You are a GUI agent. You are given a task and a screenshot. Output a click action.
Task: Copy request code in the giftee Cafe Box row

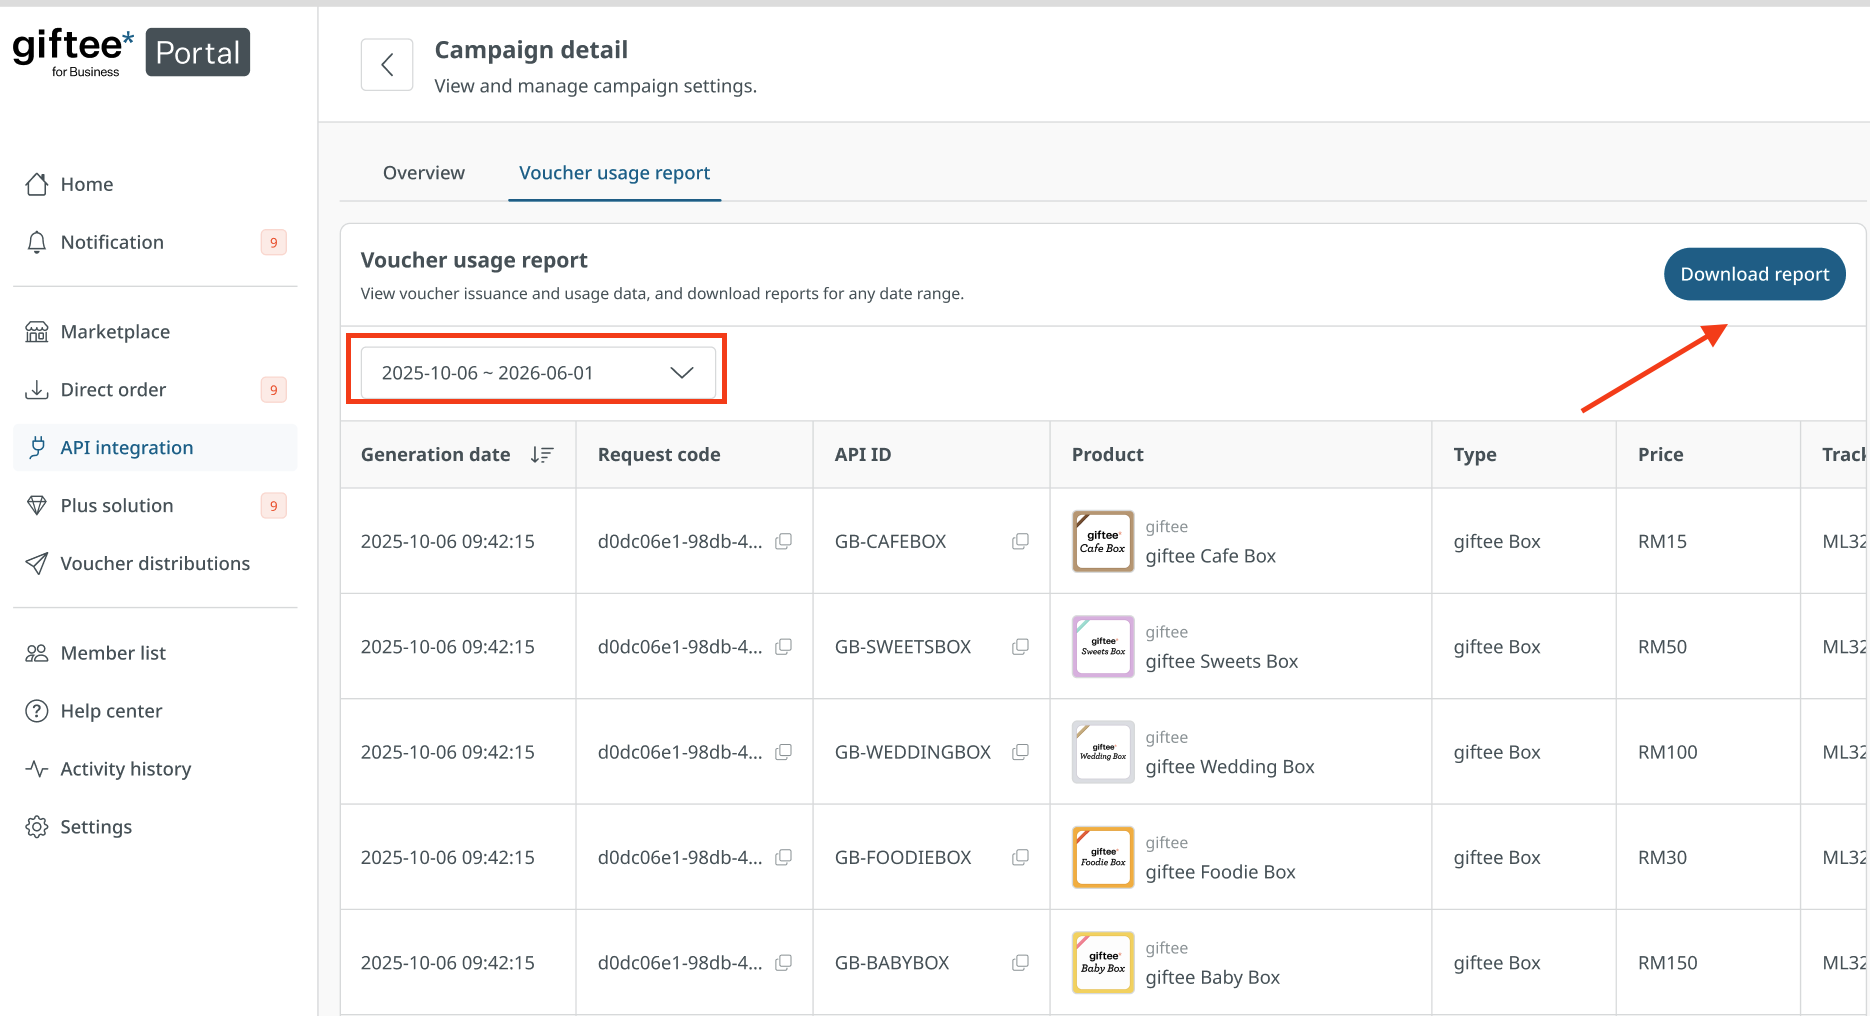(x=784, y=541)
